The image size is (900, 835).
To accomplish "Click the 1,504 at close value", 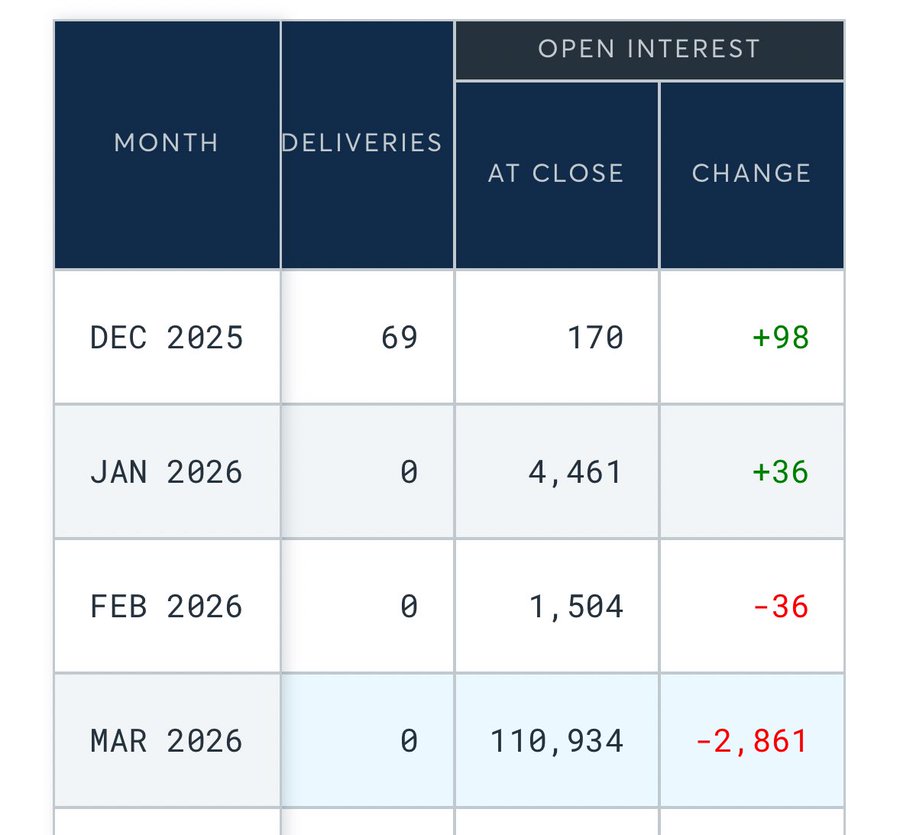I will tap(576, 607).
